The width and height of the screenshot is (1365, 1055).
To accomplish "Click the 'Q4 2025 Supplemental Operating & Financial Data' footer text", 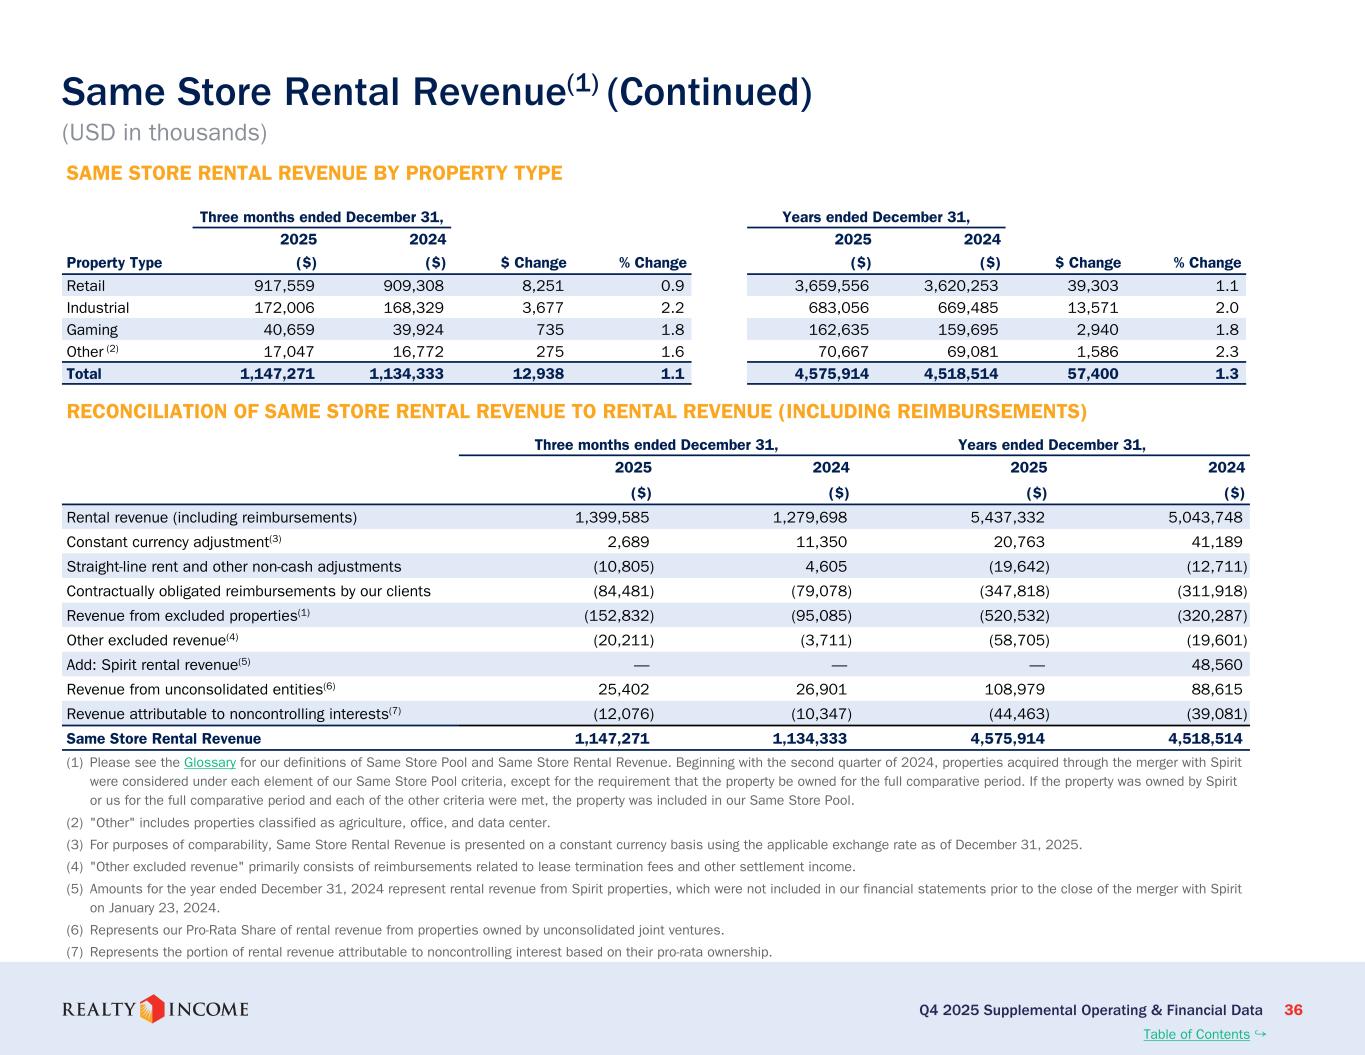I will (x=1091, y=1010).
